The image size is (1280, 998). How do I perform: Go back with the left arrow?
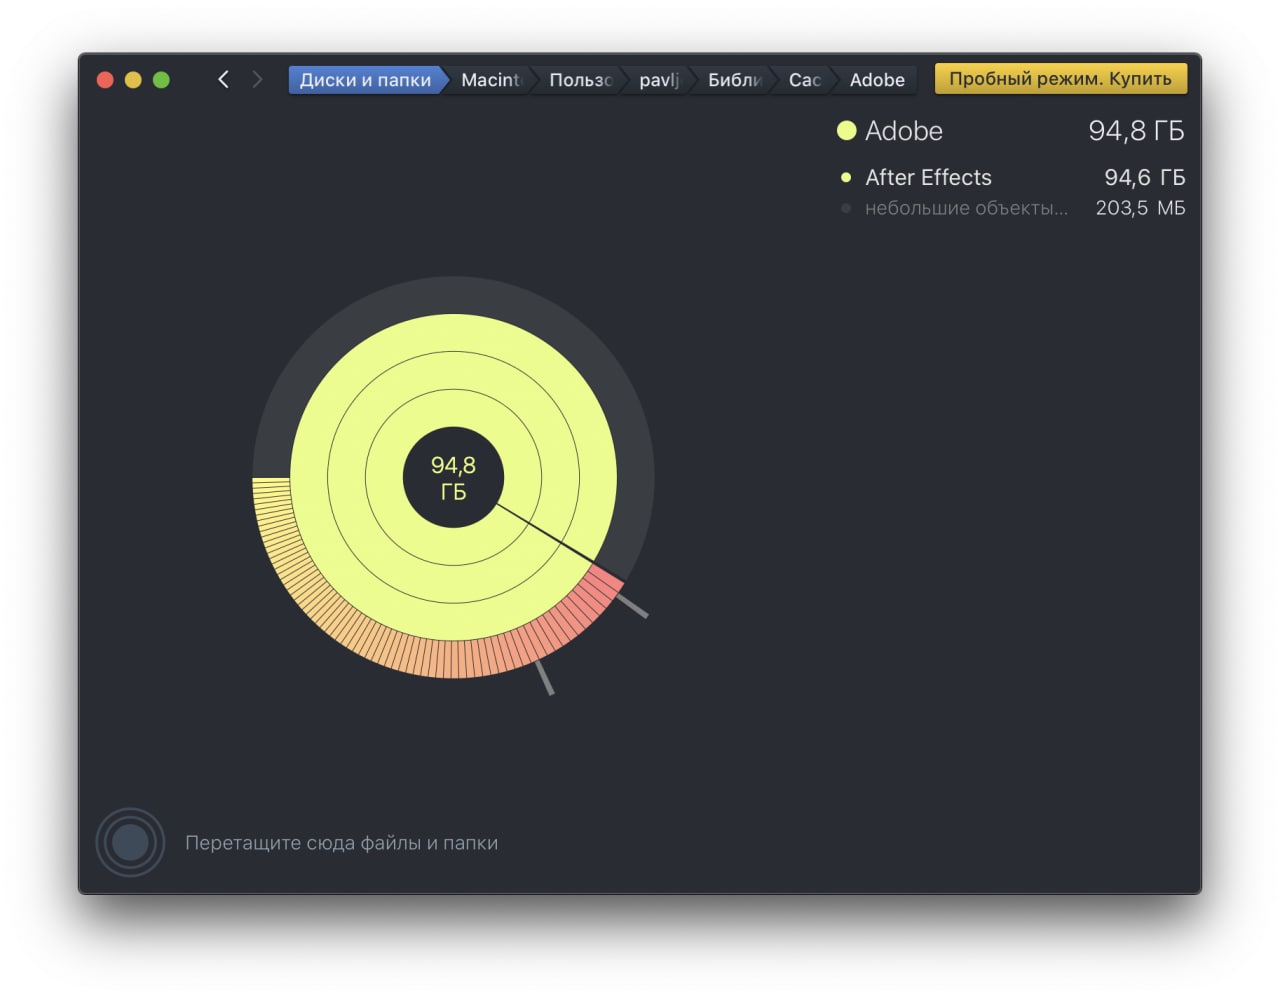pos(223,79)
